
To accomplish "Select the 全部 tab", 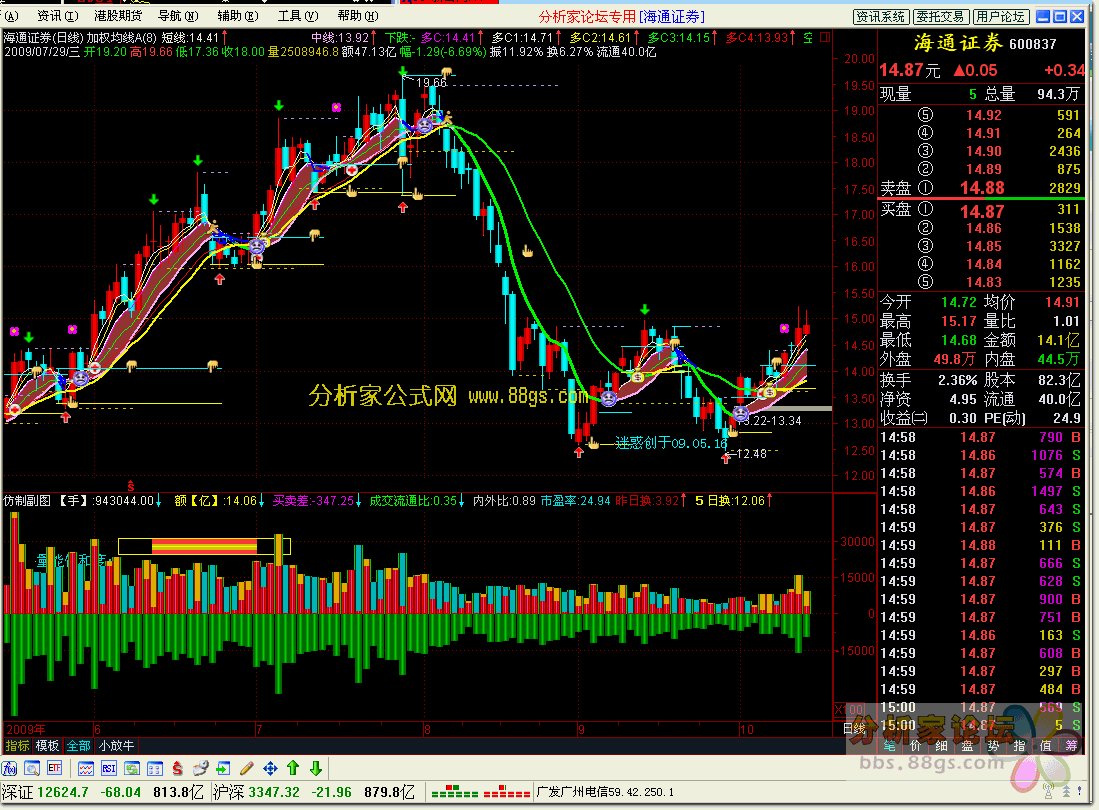I will pos(78,746).
